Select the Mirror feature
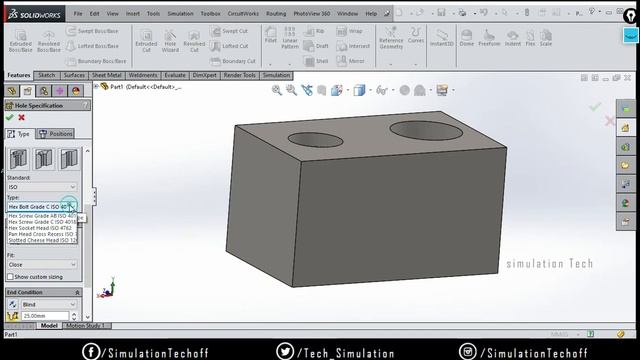640x360 pixels. point(350,61)
